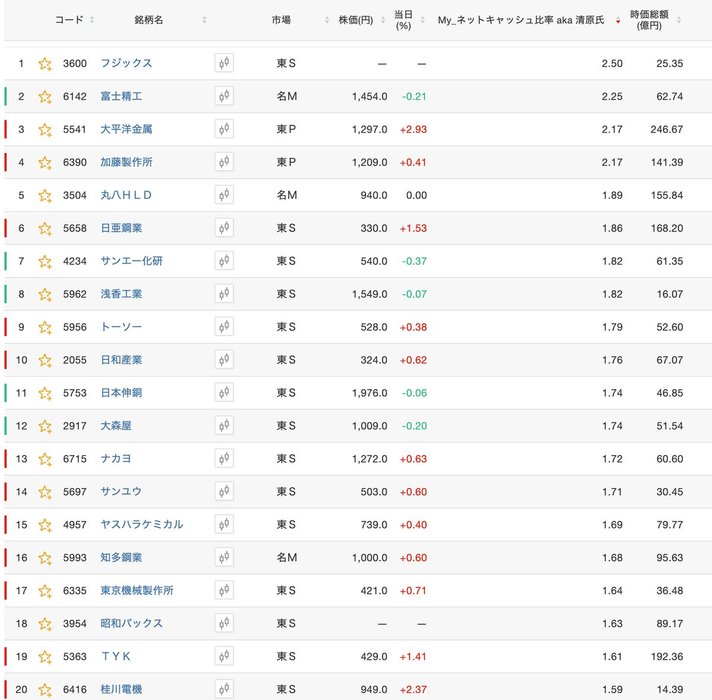This screenshot has width=712, height=700.
Task: Toggle favorite star for 5753 日本伸銅
Action: [45, 393]
